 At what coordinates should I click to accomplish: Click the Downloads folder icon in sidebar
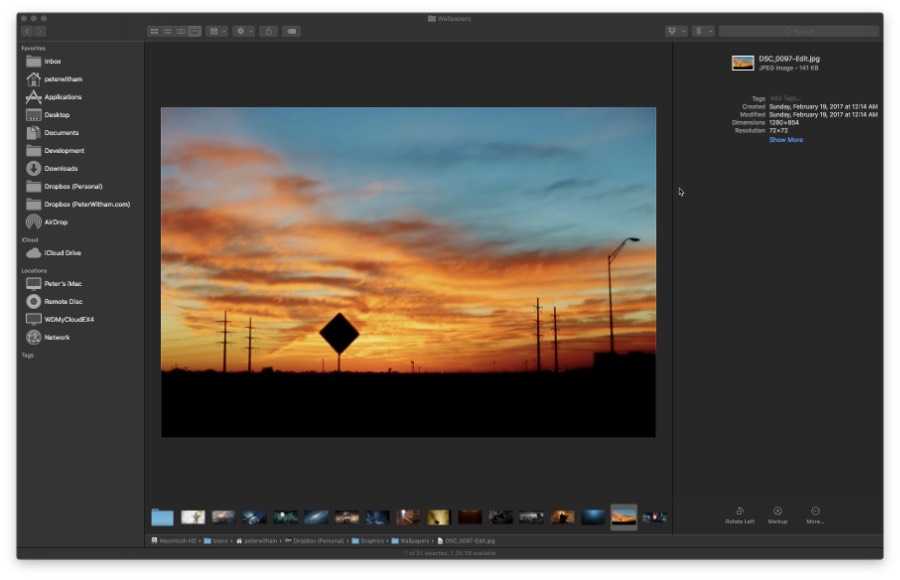click(34, 168)
